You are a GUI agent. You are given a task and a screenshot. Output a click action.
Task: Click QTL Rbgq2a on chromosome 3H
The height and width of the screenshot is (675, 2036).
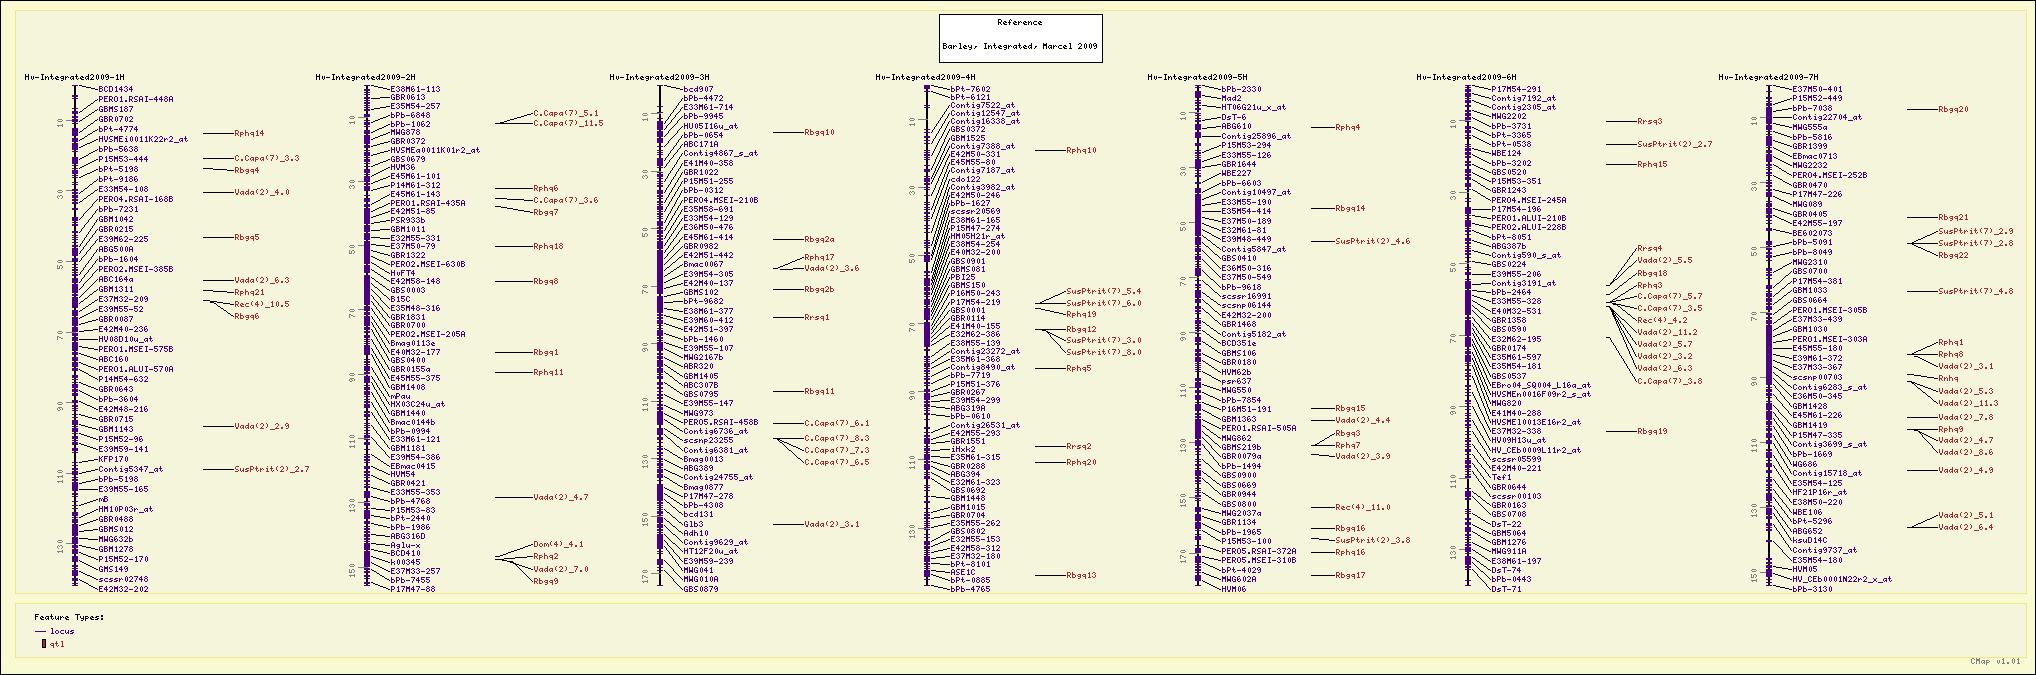click(819, 240)
